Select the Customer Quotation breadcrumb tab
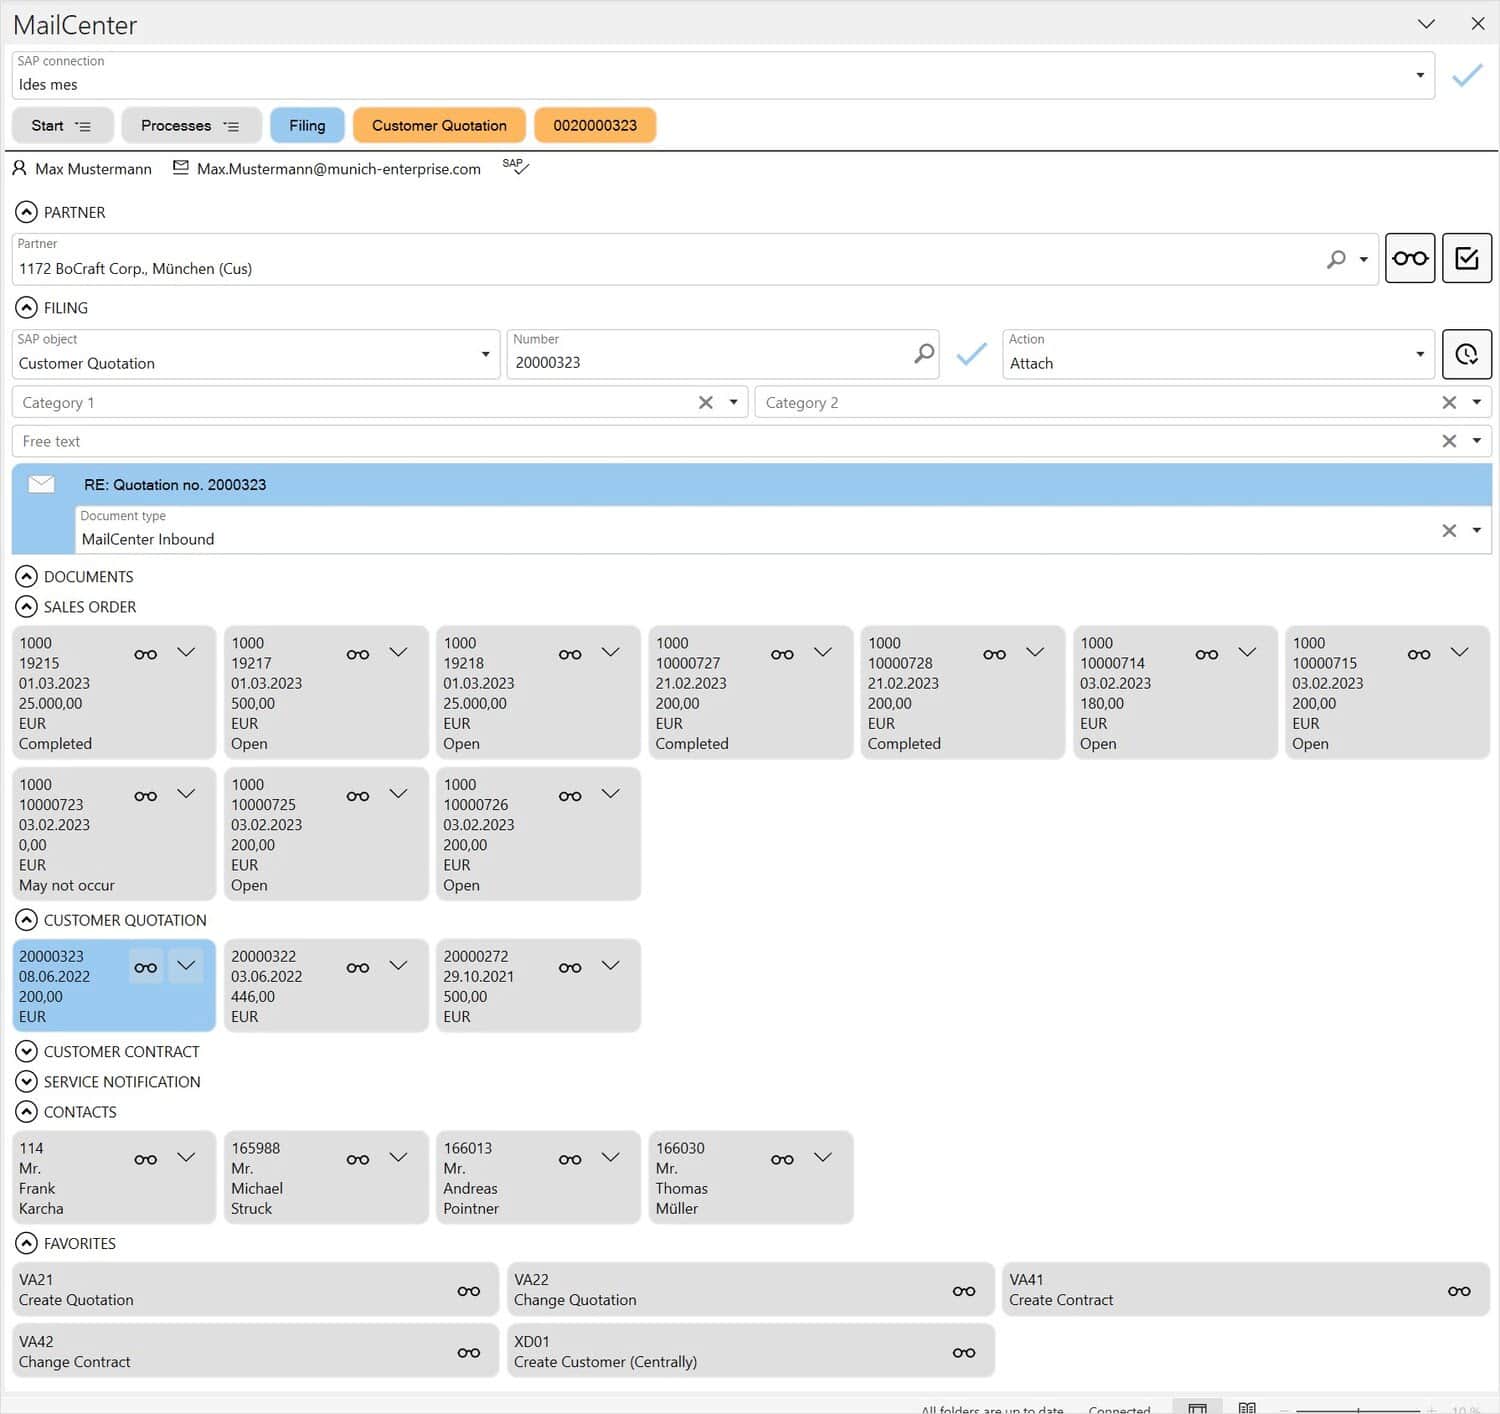The image size is (1500, 1414). [x=439, y=125]
